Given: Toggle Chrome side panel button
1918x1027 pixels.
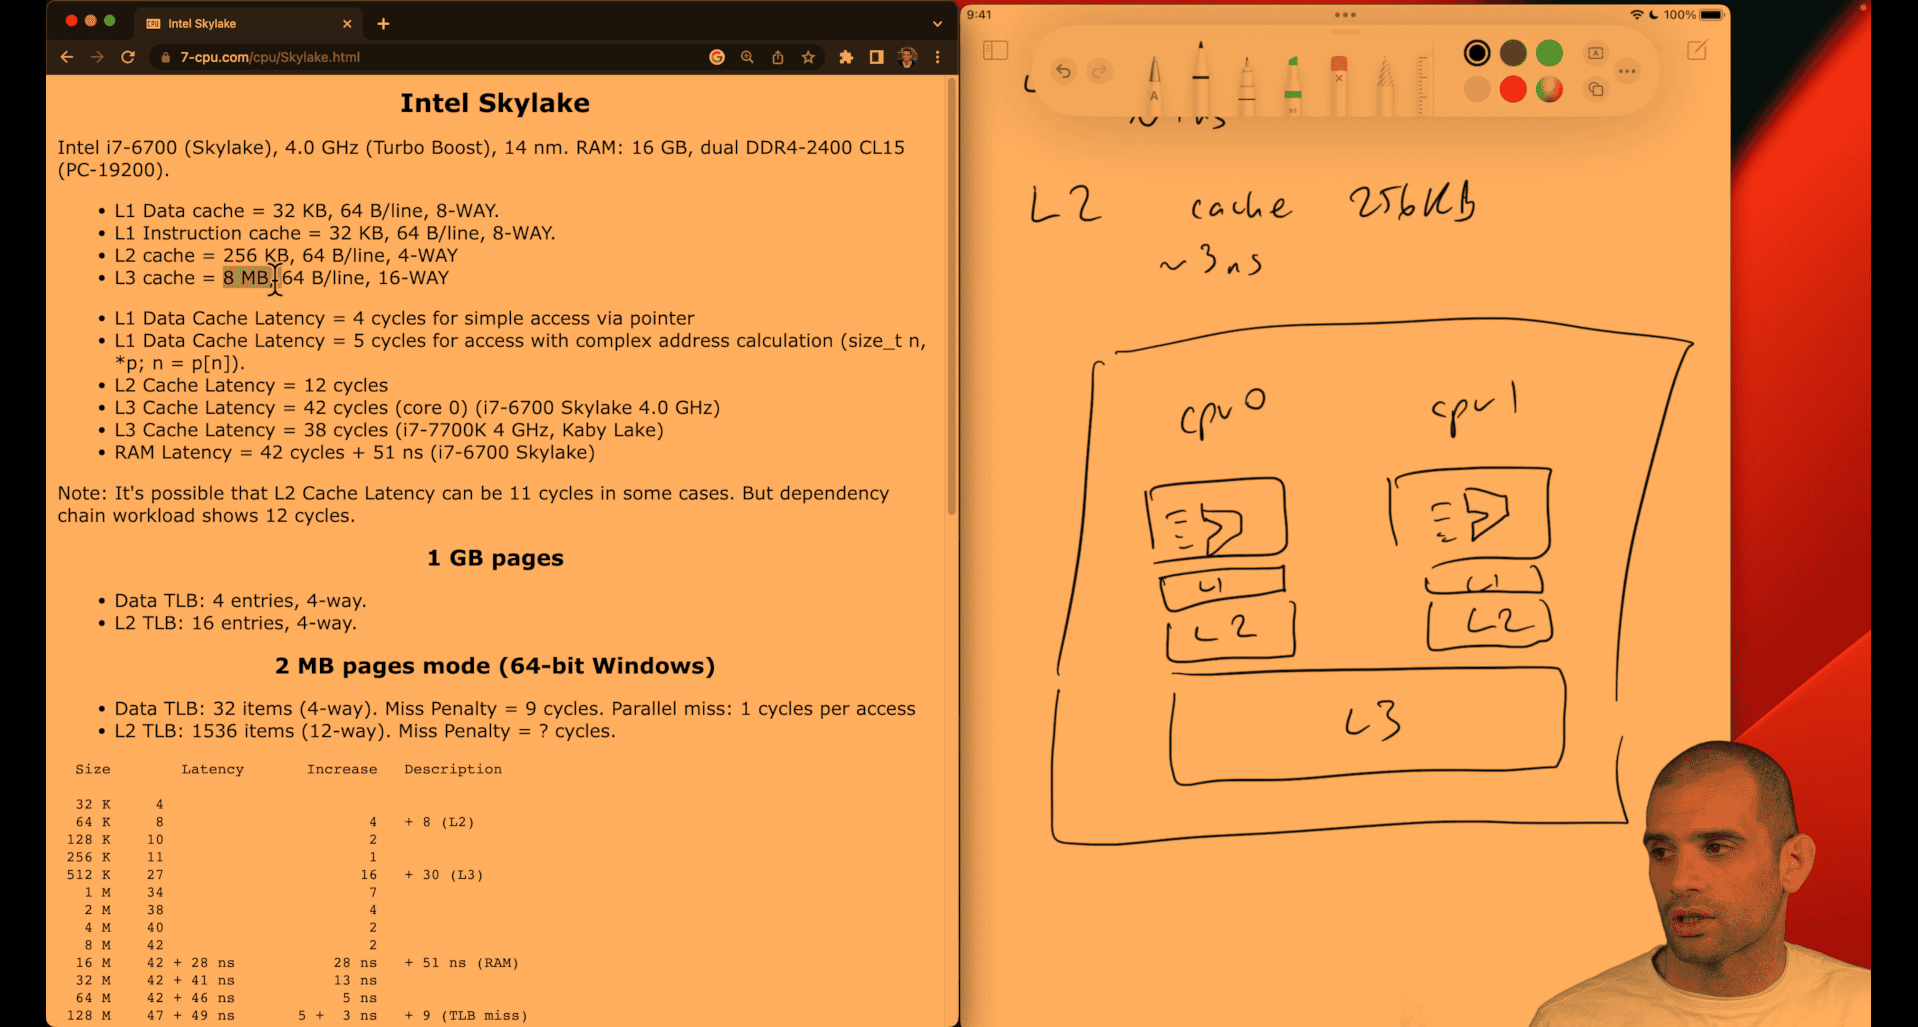Looking at the screenshot, I should [876, 58].
